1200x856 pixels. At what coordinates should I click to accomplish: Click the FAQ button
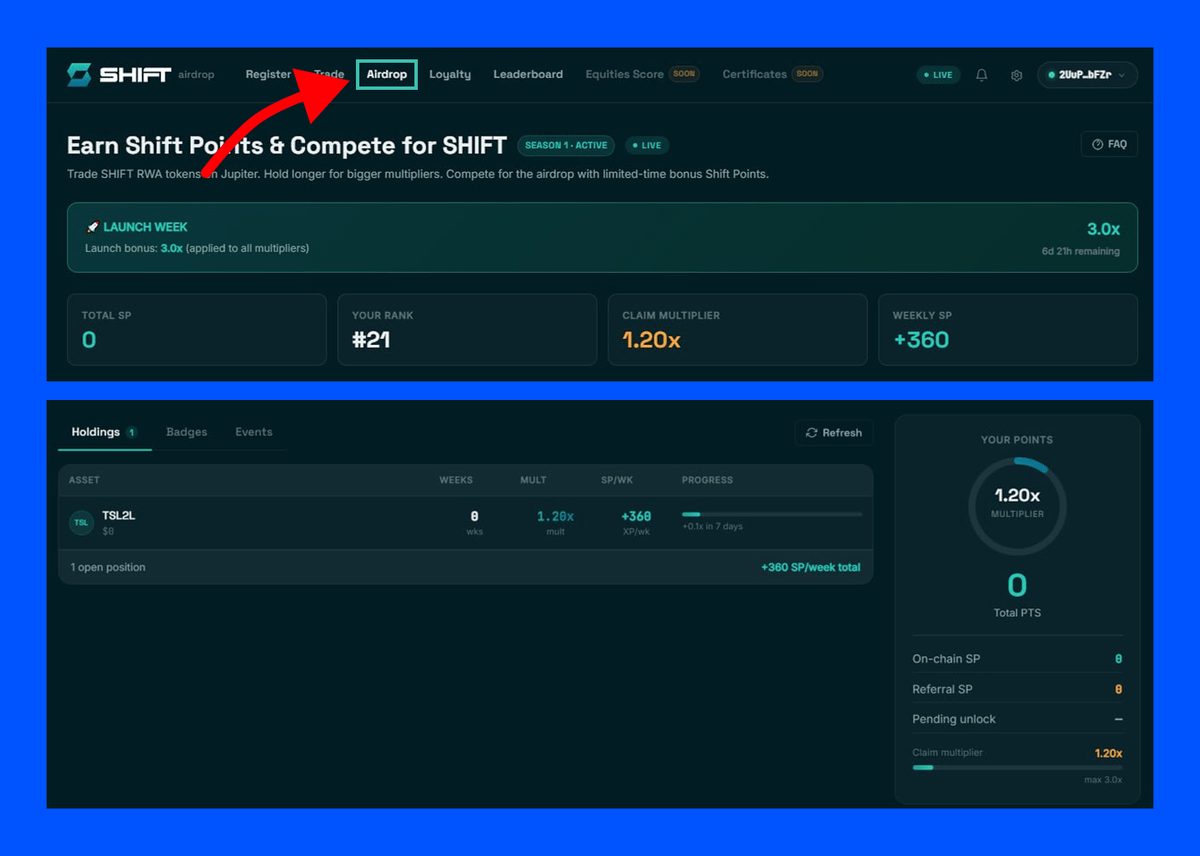click(1109, 144)
